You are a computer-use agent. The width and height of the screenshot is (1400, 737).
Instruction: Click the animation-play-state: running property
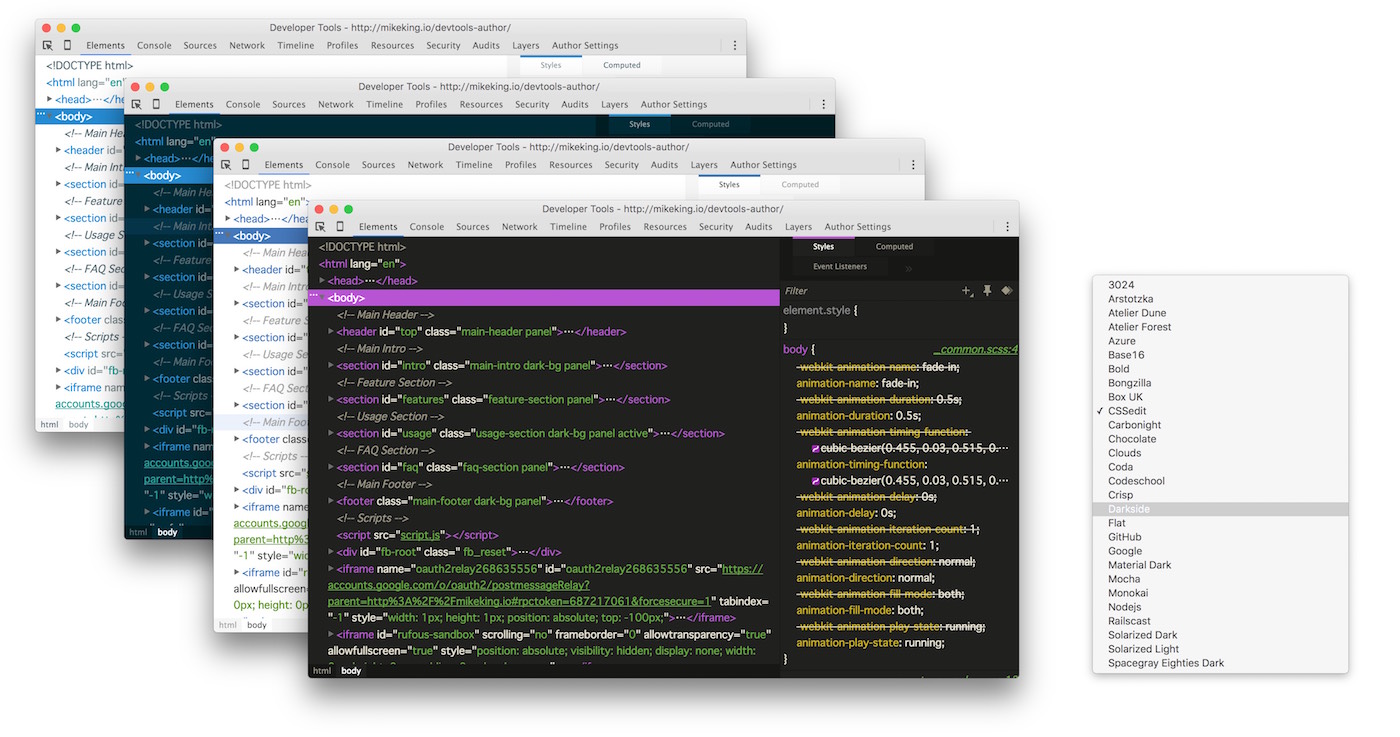tap(872, 643)
